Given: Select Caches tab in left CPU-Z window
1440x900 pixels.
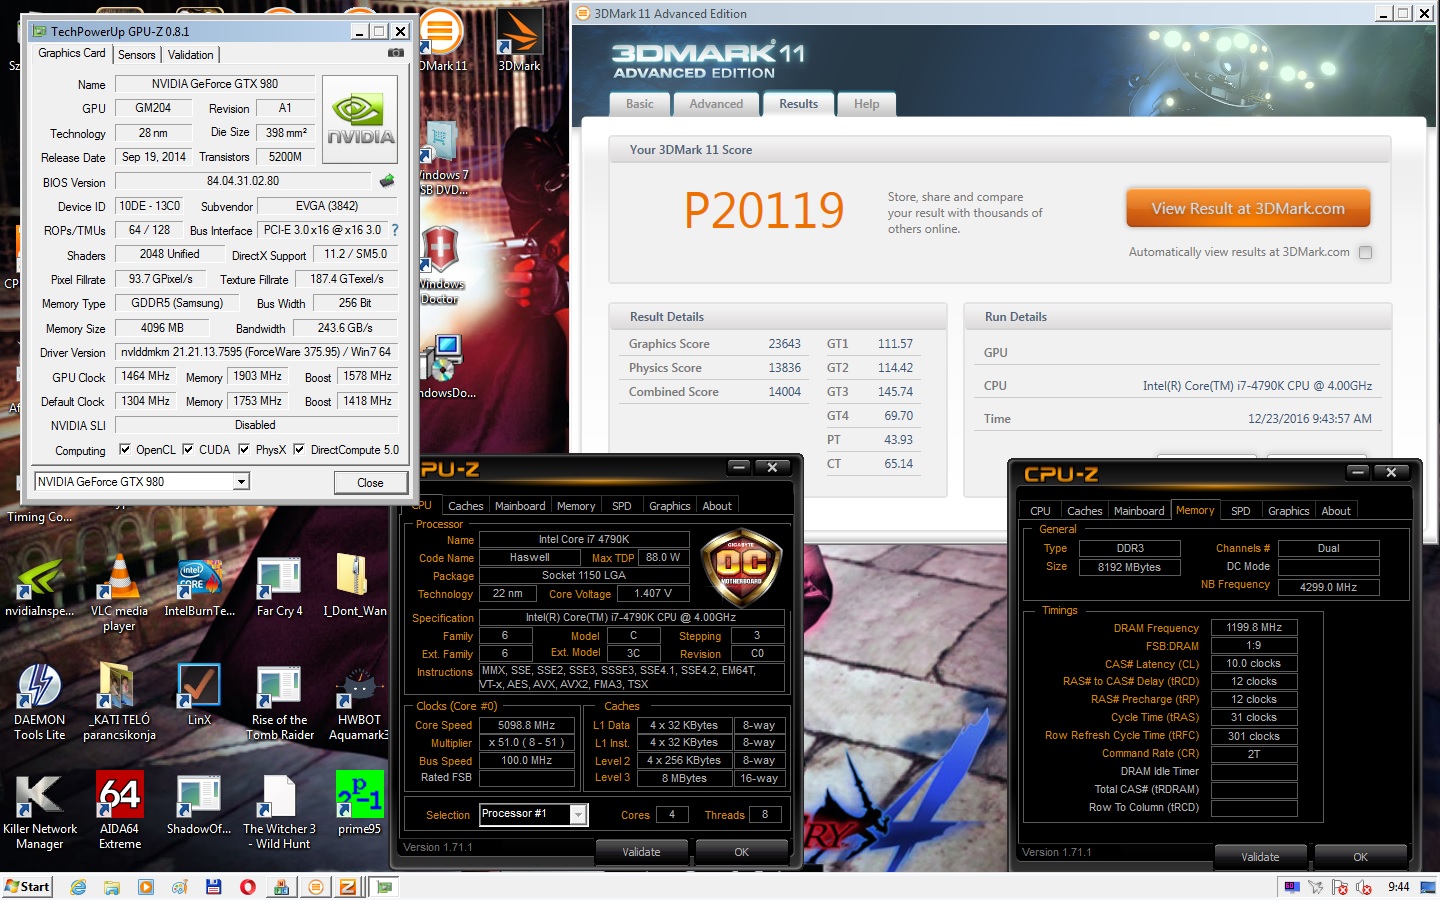Looking at the screenshot, I should coord(465,506).
